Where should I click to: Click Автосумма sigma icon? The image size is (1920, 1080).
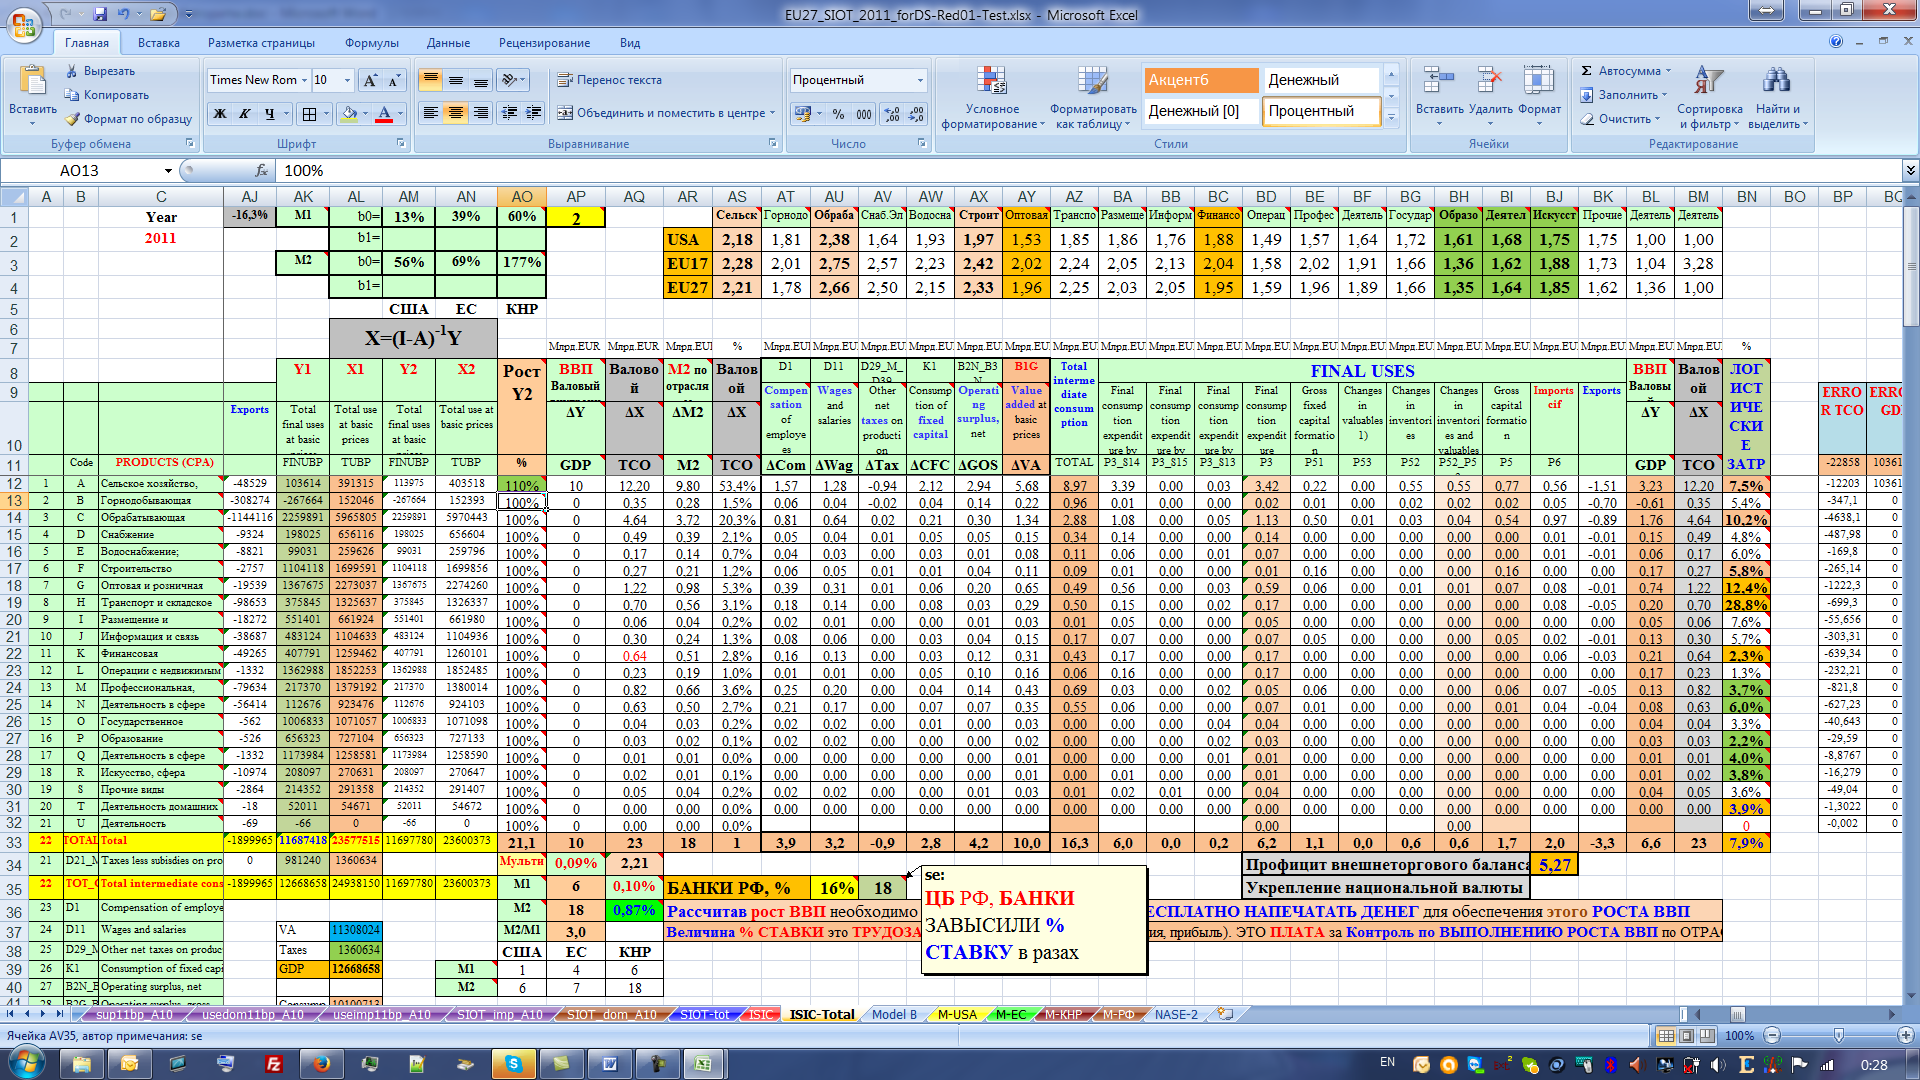(1587, 71)
